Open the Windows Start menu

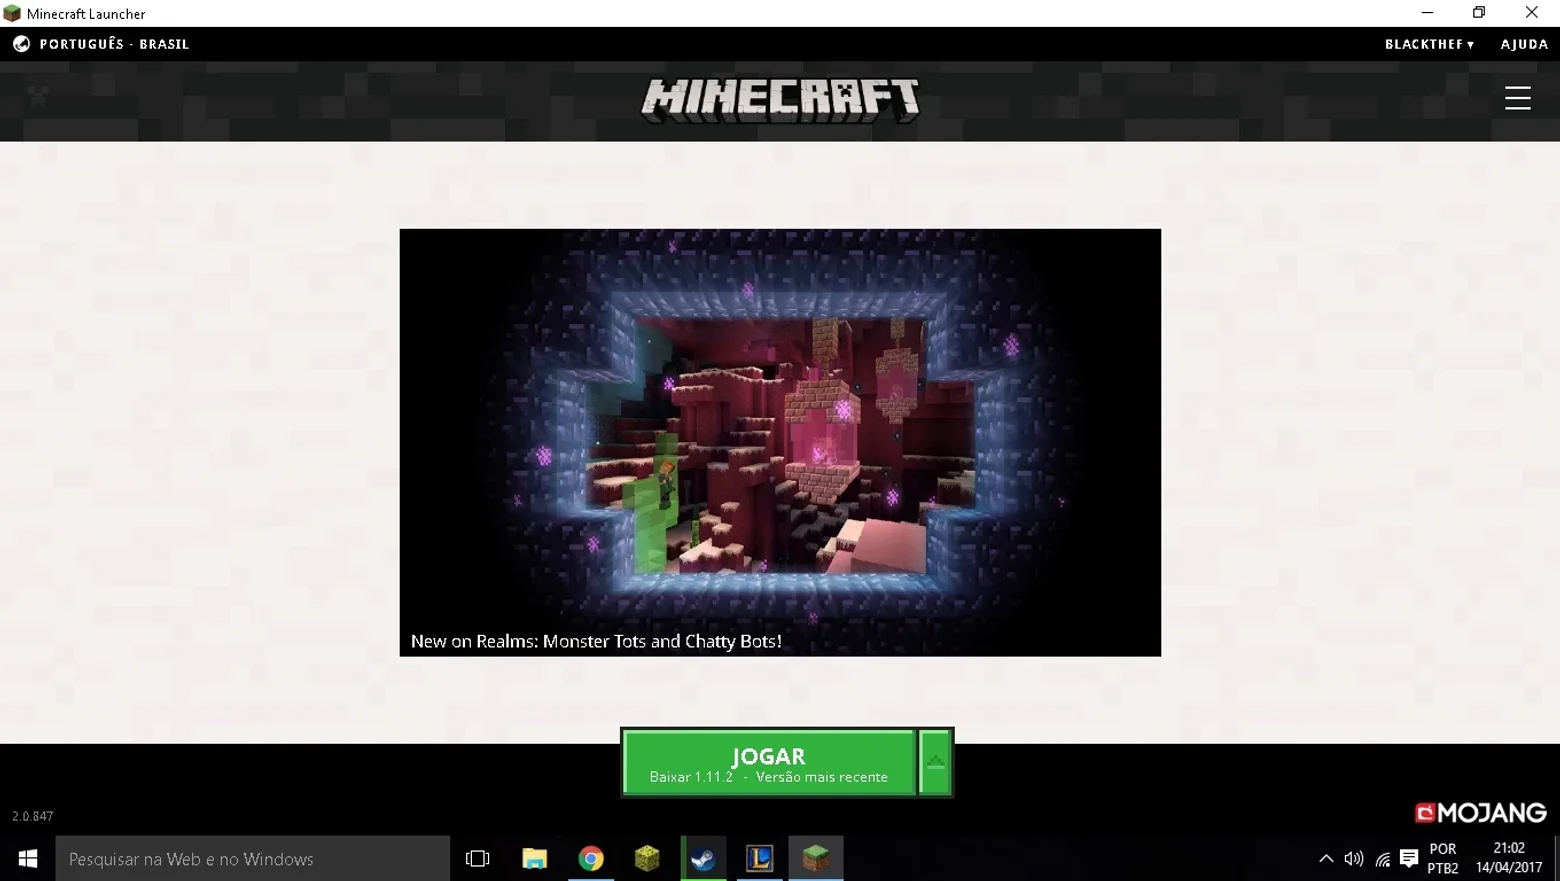click(x=28, y=859)
